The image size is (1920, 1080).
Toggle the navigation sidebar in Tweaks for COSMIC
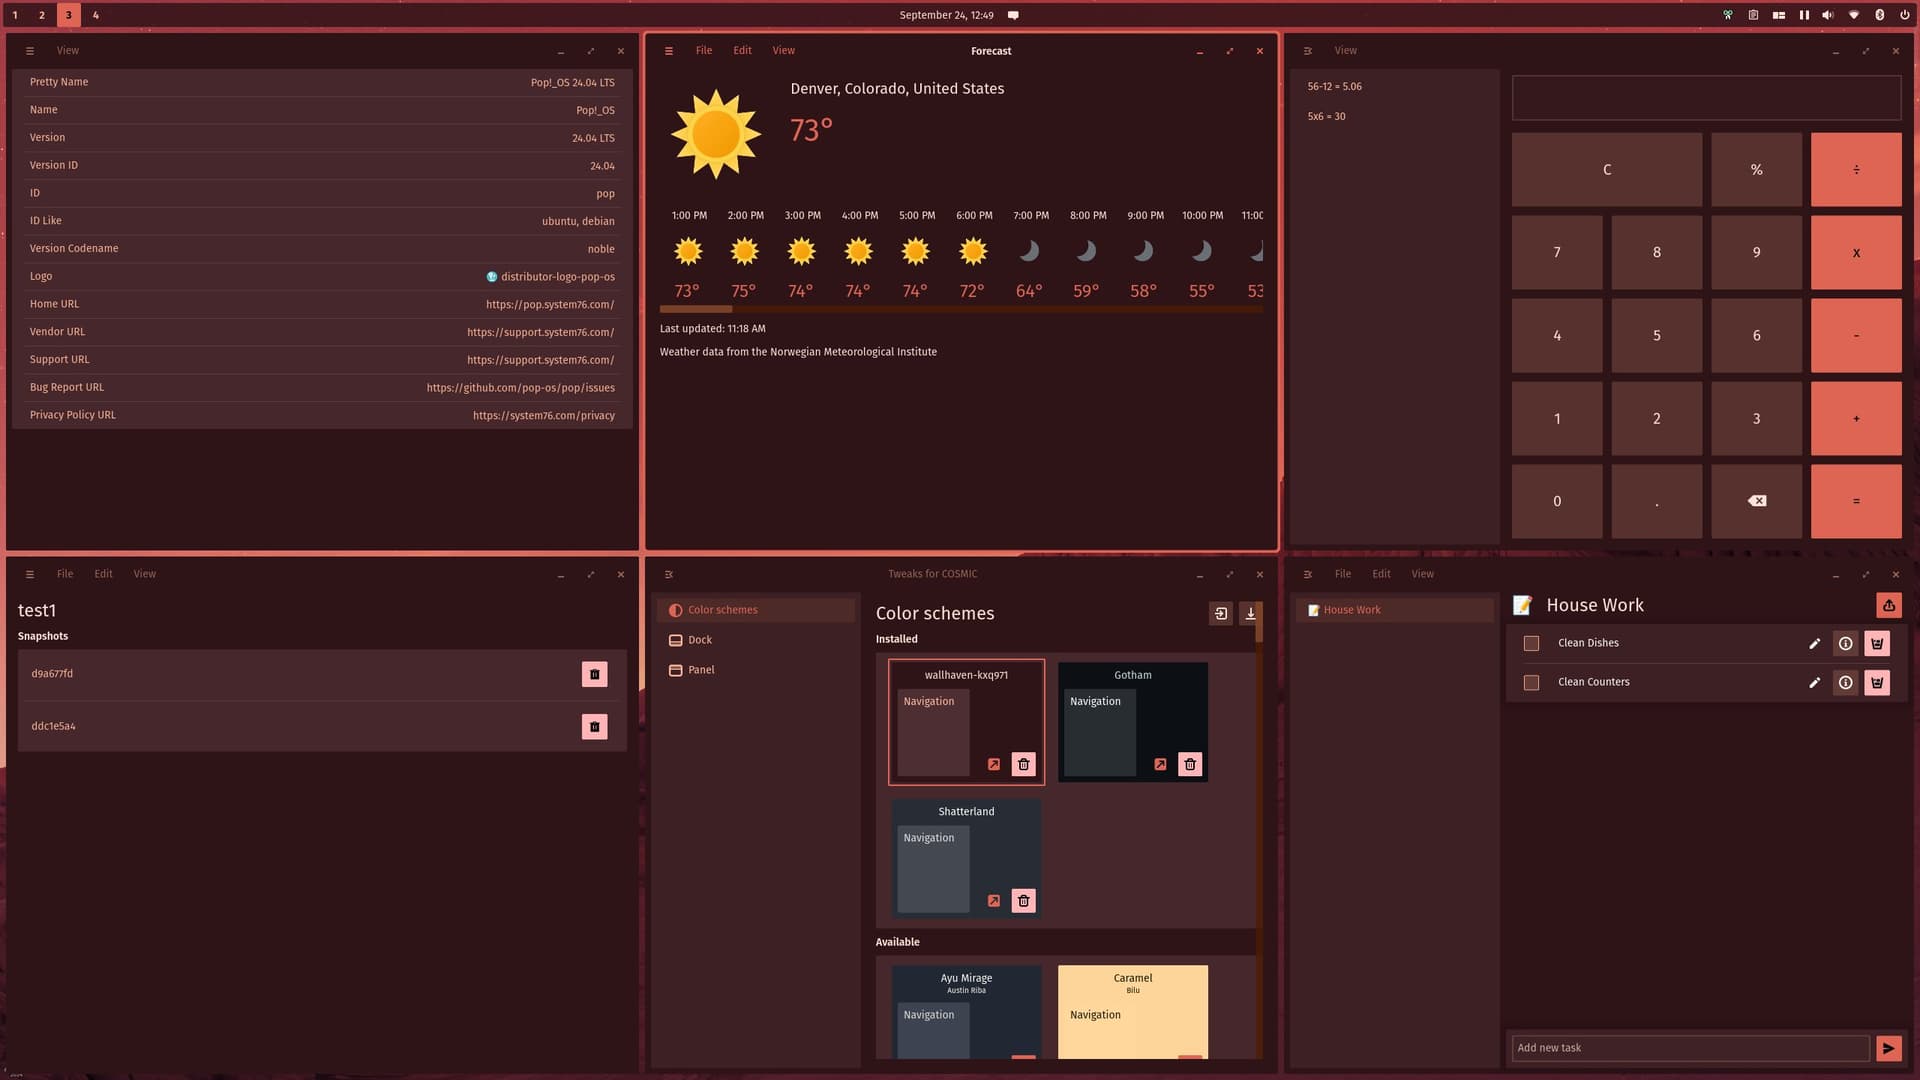[x=669, y=574]
